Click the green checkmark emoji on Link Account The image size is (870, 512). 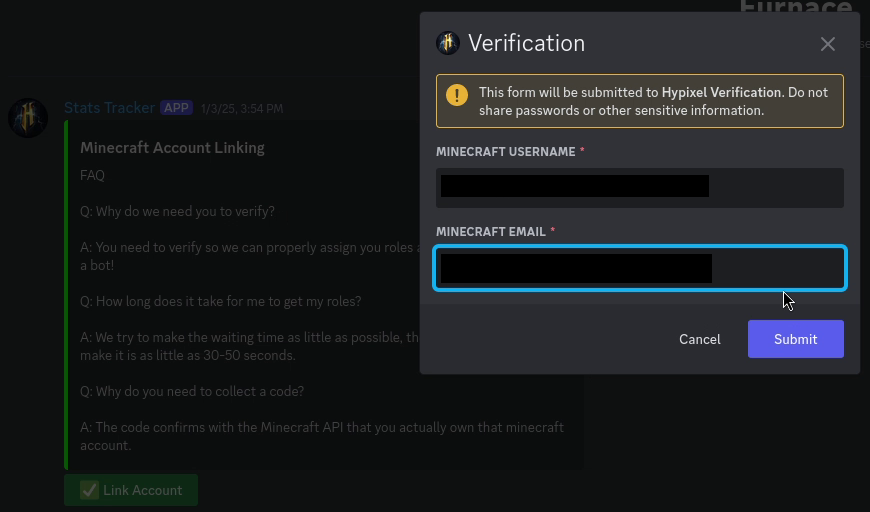(89, 490)
